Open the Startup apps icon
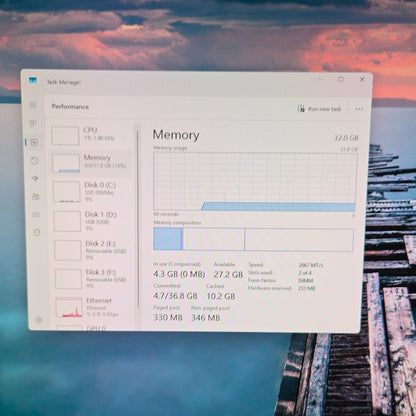 click(35, 179)
